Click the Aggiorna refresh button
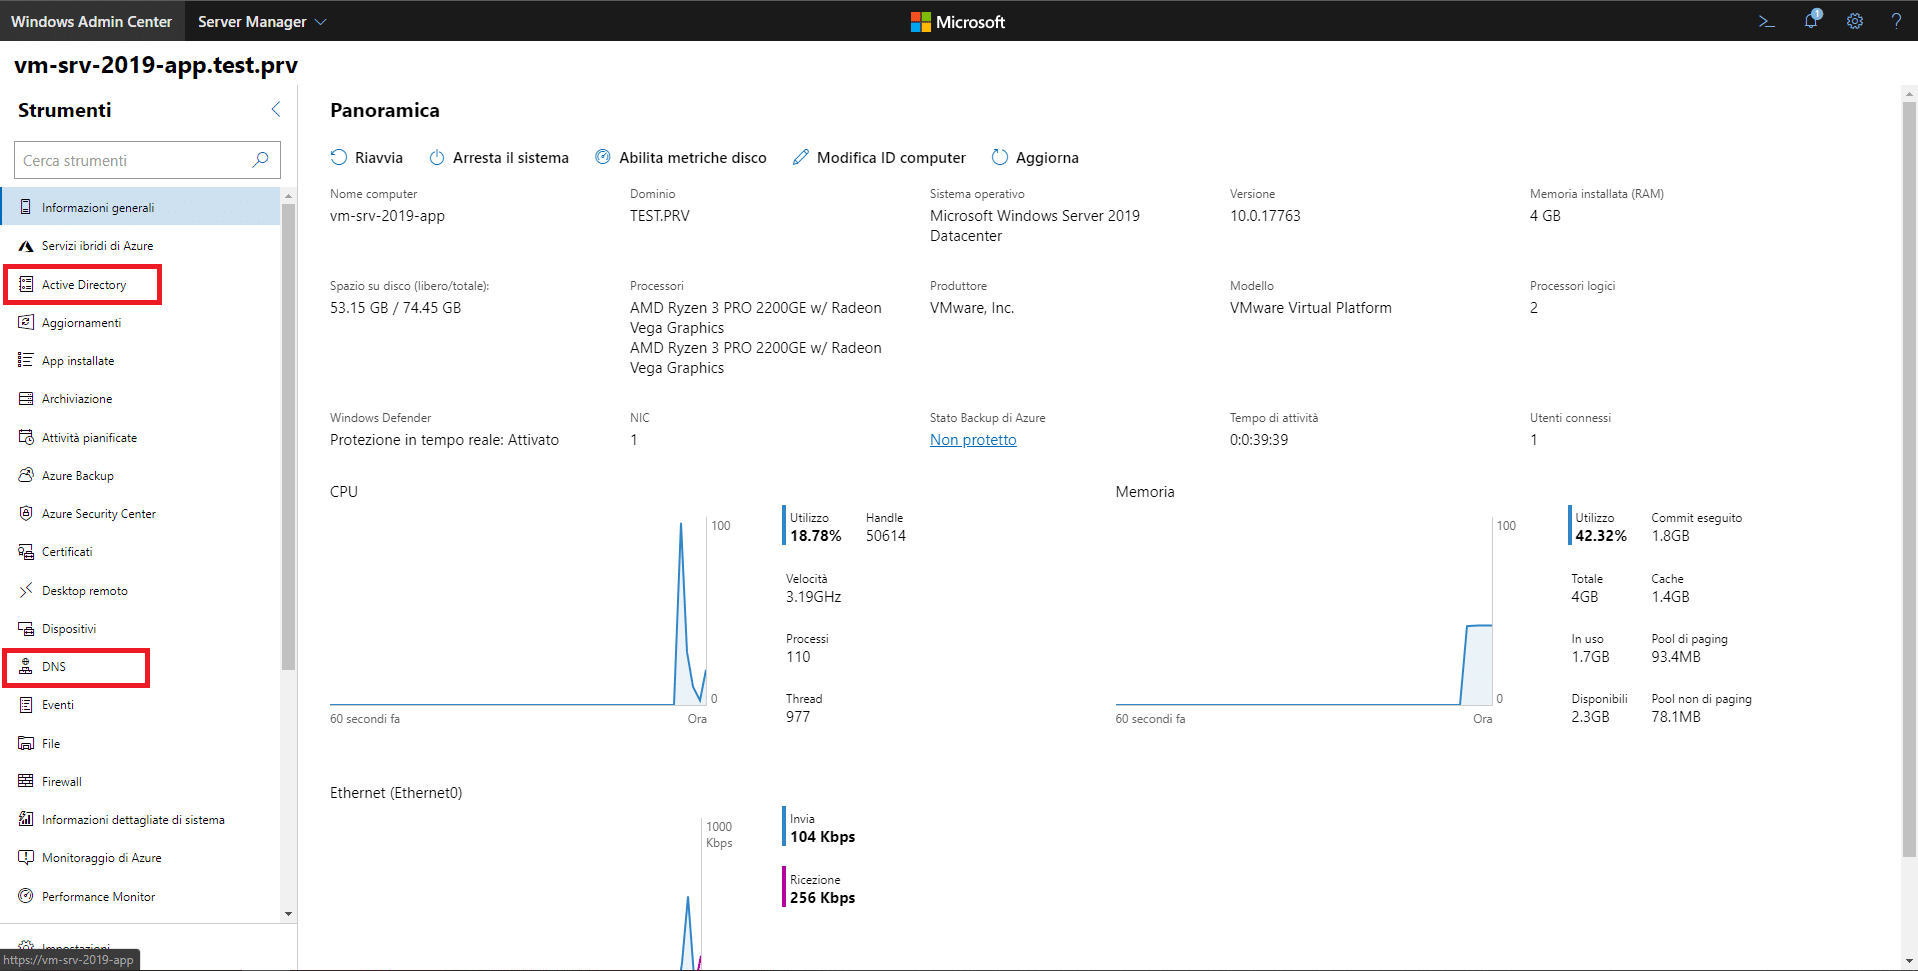 1035,158
